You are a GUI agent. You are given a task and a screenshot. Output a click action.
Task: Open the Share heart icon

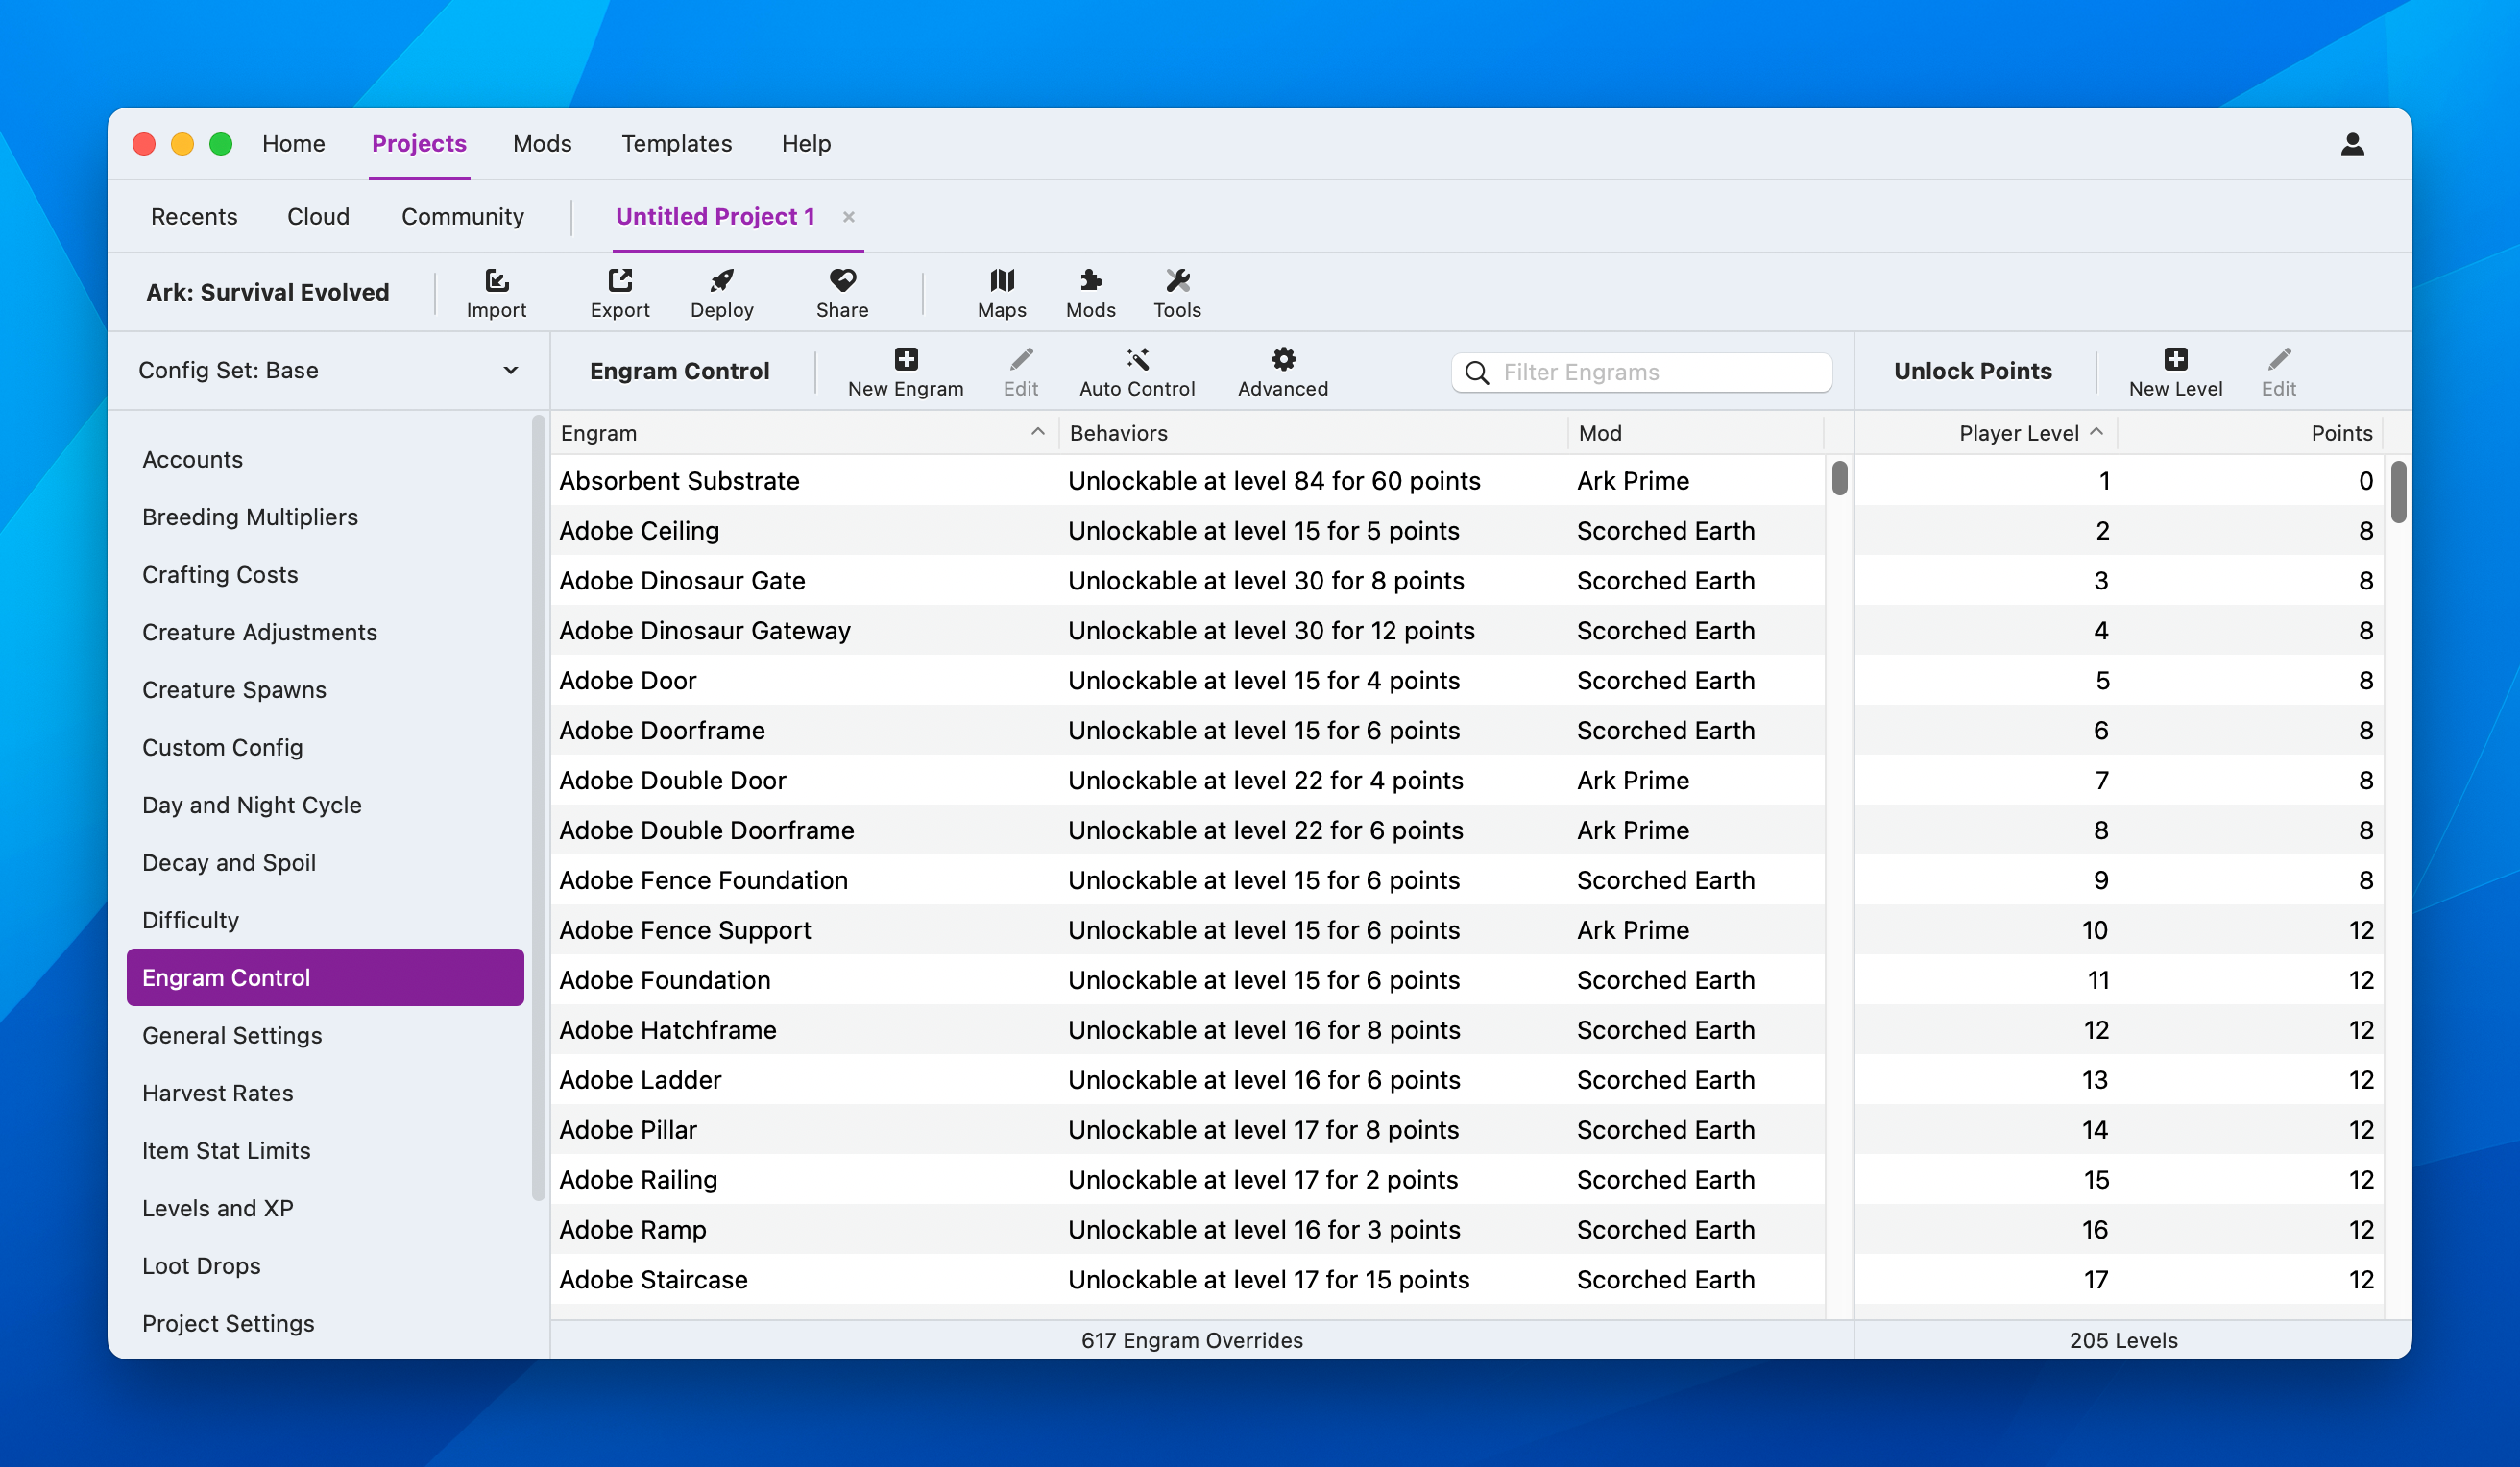842,281
